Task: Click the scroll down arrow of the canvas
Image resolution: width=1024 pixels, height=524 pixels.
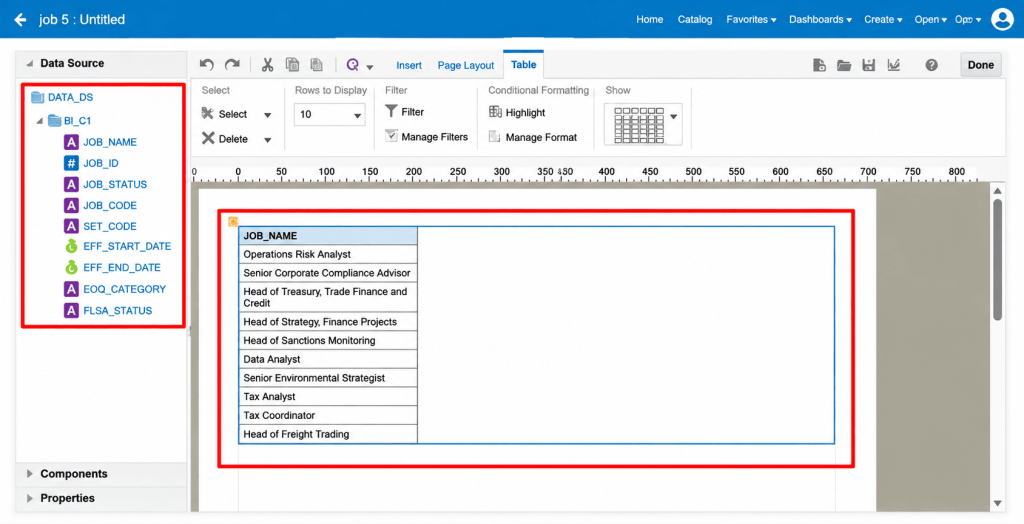Action: tap(997, 503)
